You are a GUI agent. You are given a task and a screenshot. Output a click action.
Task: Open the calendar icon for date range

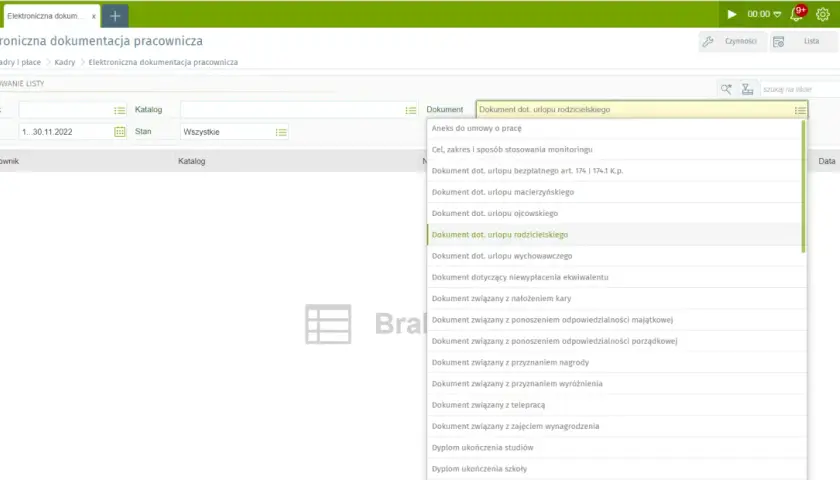pyautogui.click(x=119, y=132)
